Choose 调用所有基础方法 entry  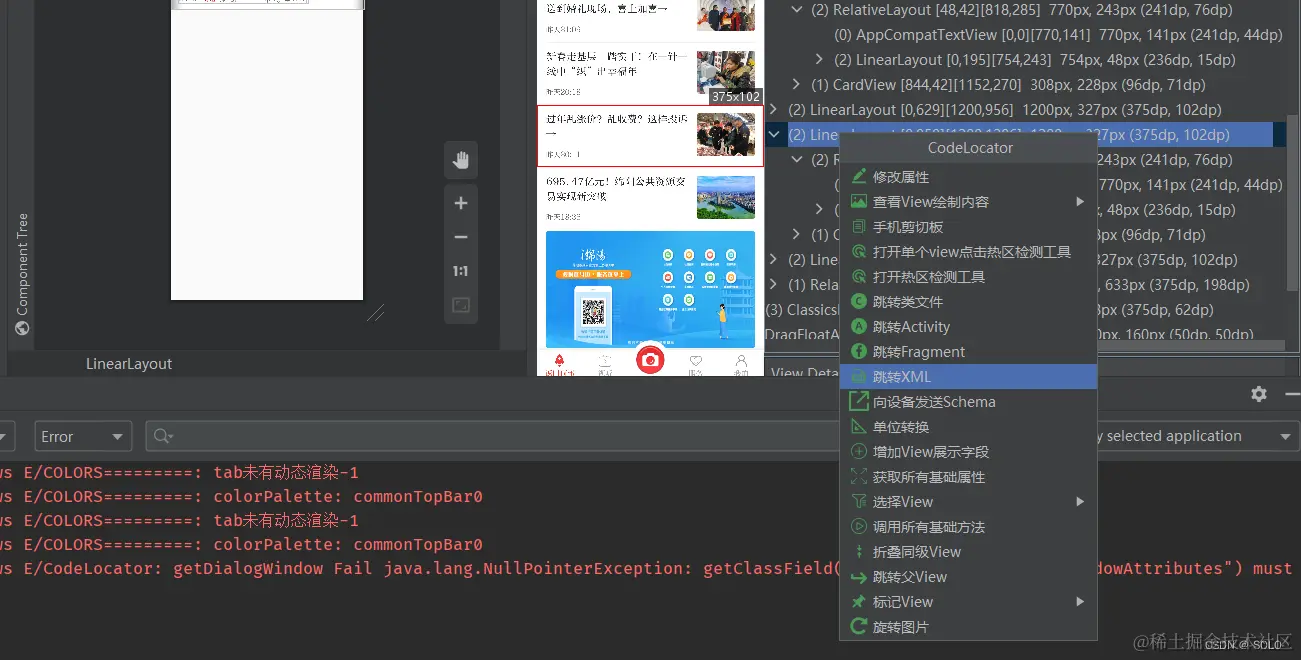pyautogui.click(x=968, y=527)
